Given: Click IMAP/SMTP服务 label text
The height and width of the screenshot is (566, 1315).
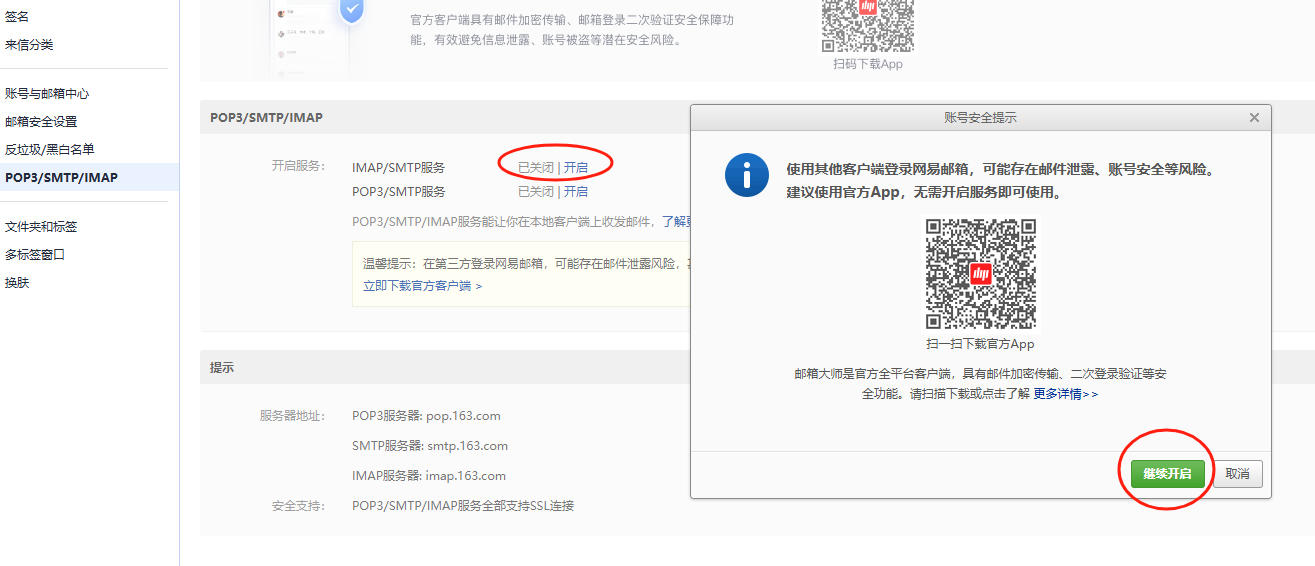Looking at the screenshot, I should [x=399, y=167].
